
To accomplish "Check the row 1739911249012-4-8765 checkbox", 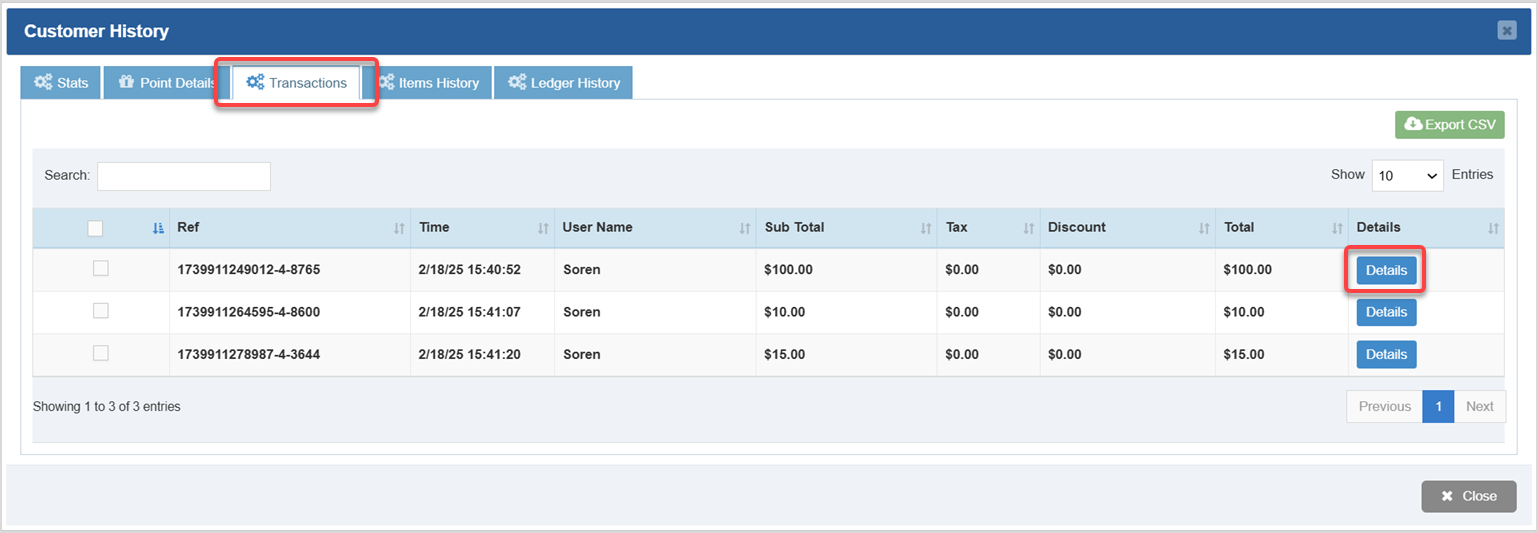I will tap(101, 268).
